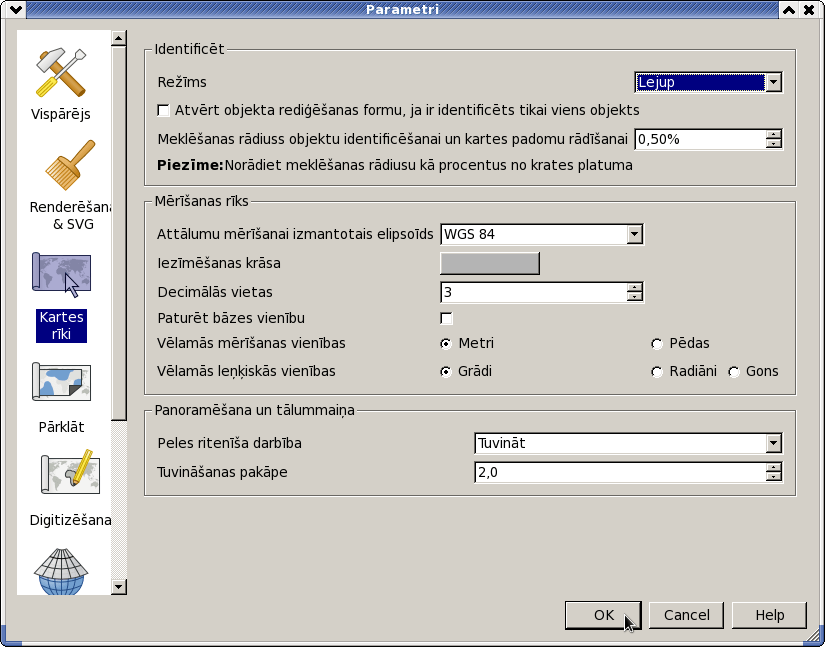The height and width of the screenshot is (647, 825).
Task: Click the sidebar scrollbar thumb
Action: point(119,234)
